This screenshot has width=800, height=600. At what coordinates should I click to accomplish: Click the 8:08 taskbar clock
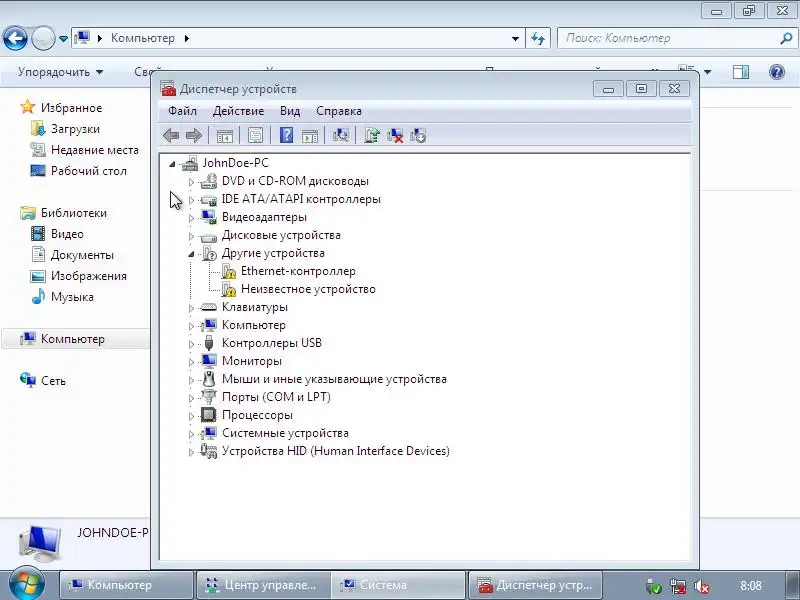[x=751, y=586]
